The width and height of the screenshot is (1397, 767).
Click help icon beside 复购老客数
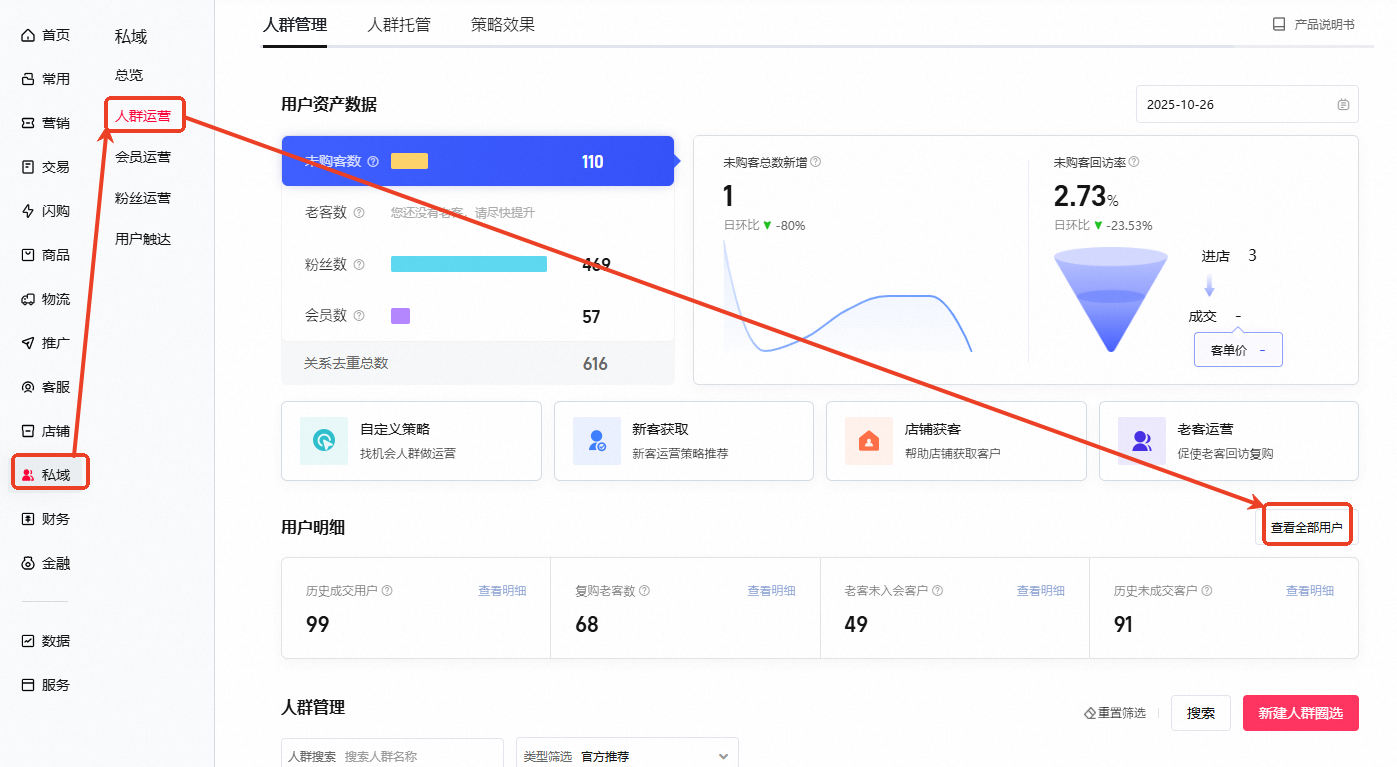point(644,591)
